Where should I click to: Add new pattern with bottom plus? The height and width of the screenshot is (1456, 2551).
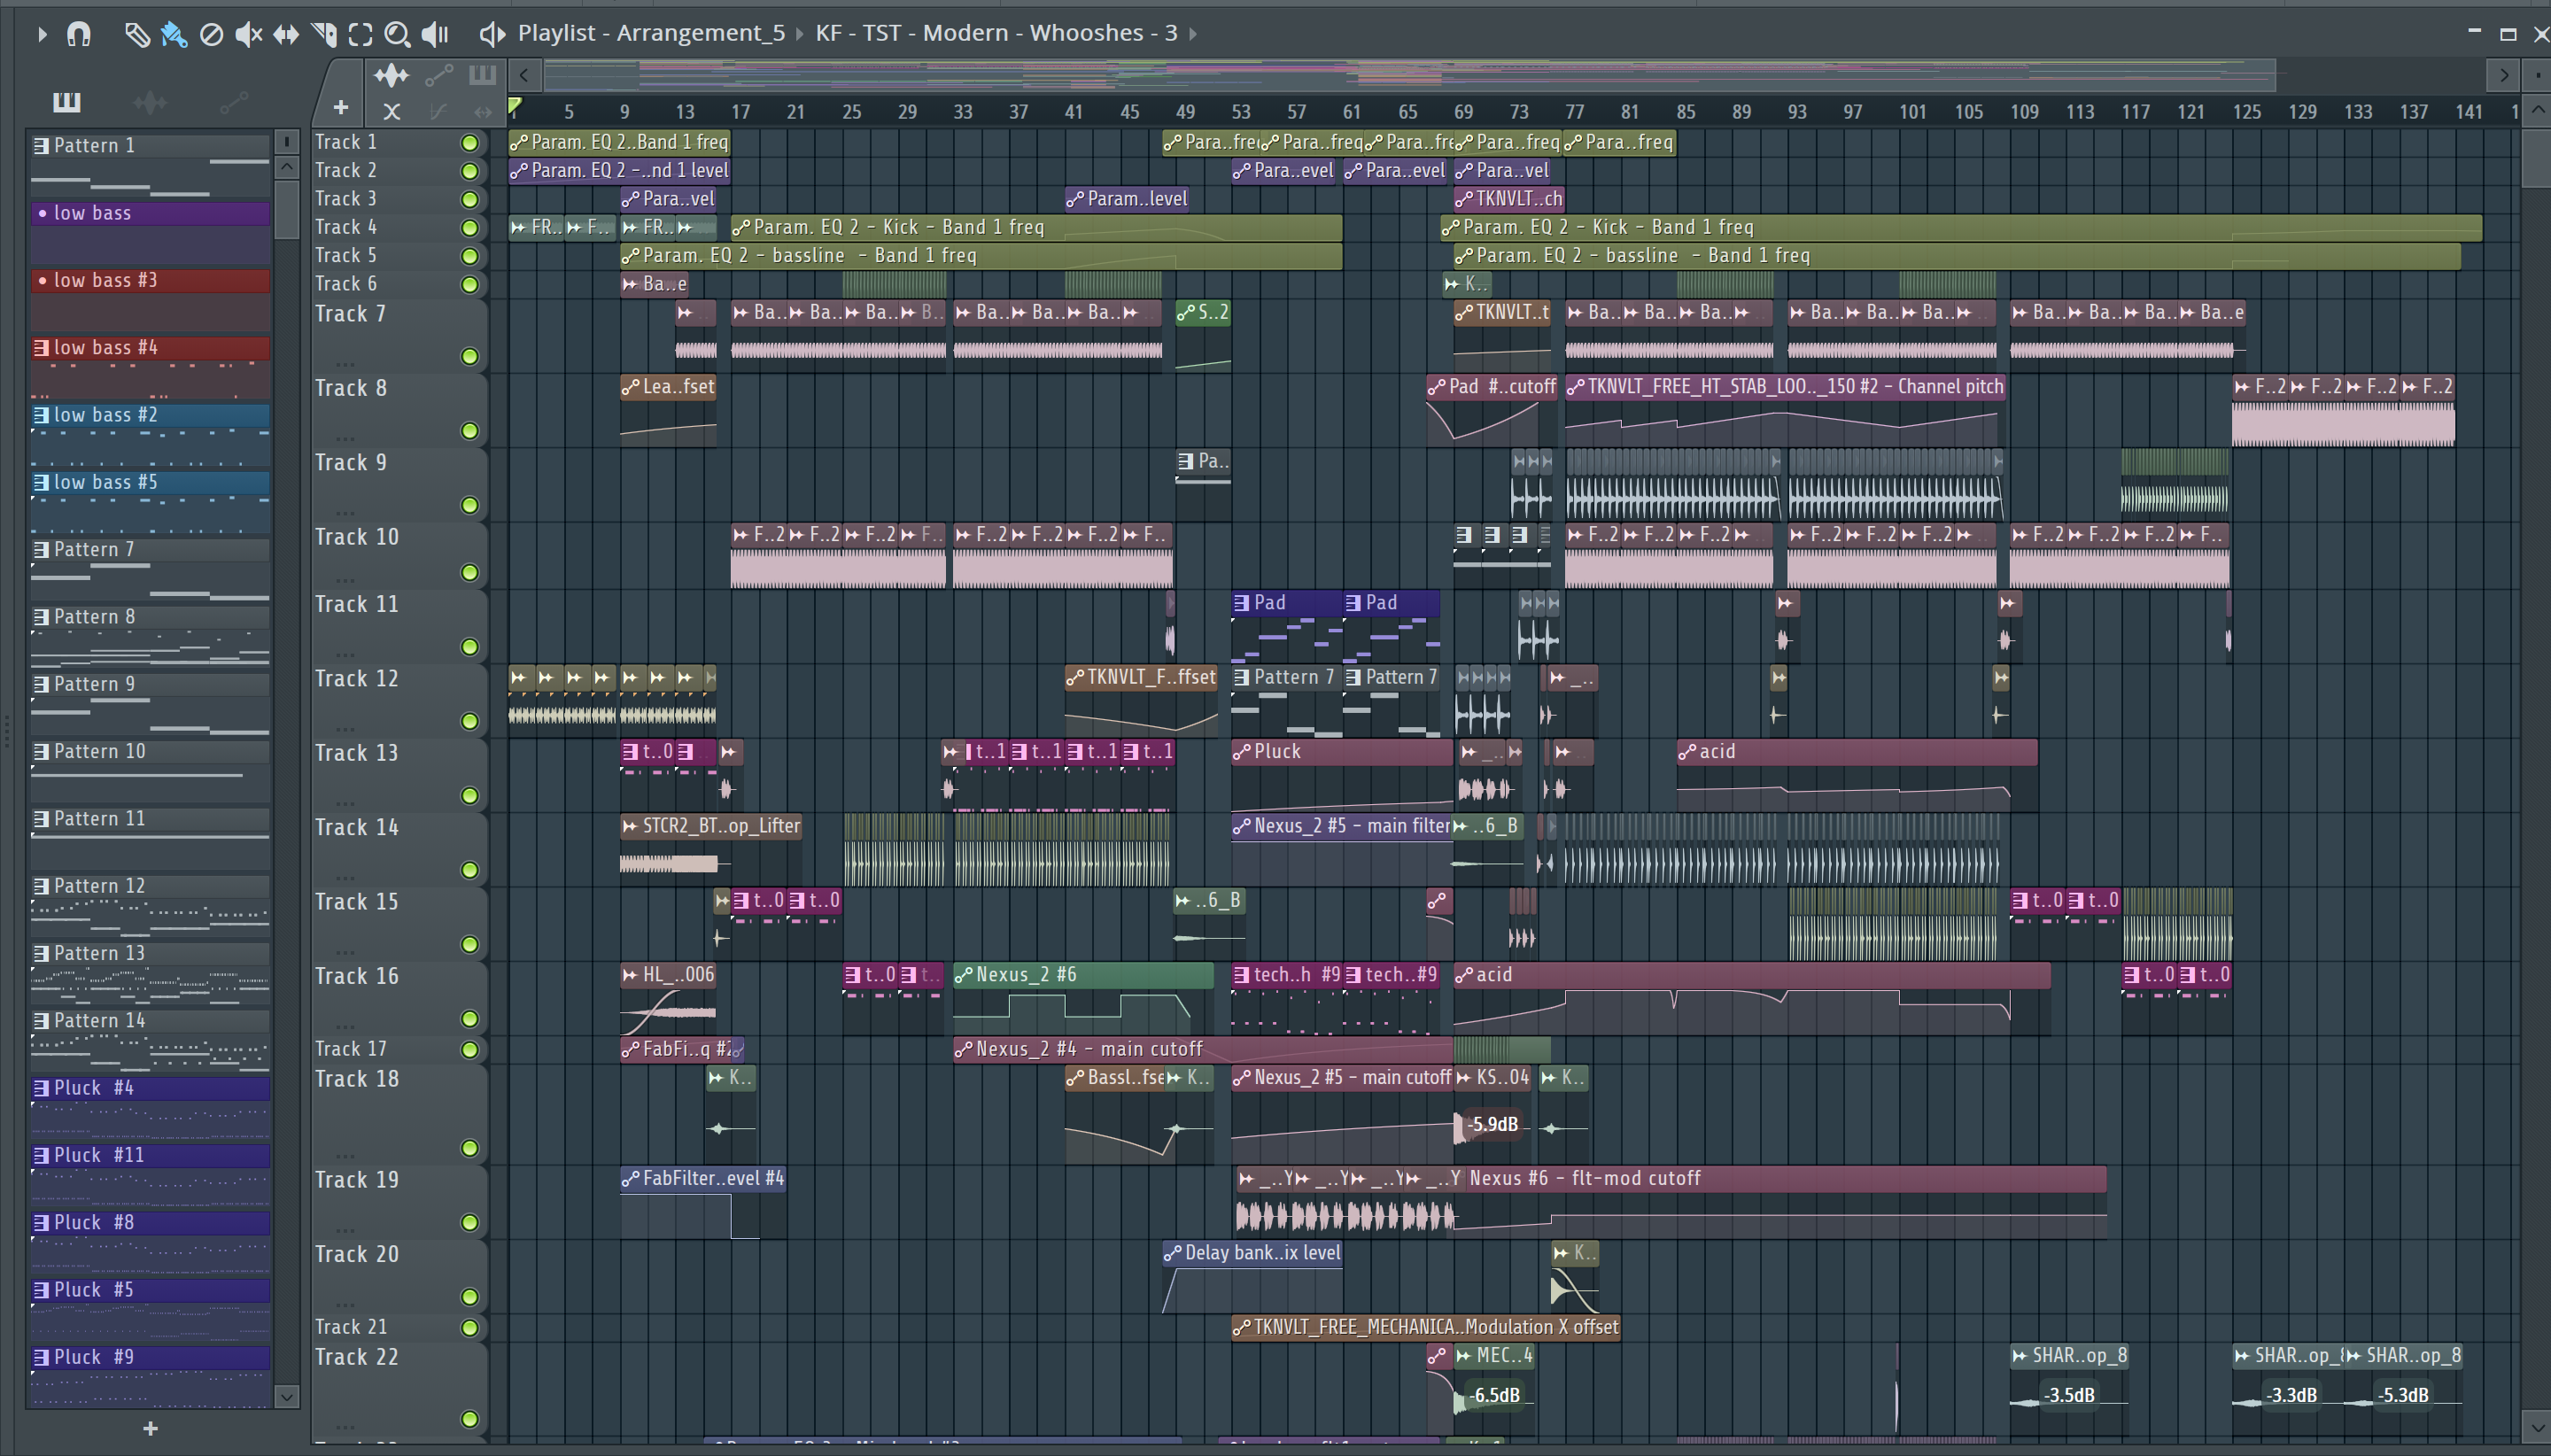tap(150, 1428)
